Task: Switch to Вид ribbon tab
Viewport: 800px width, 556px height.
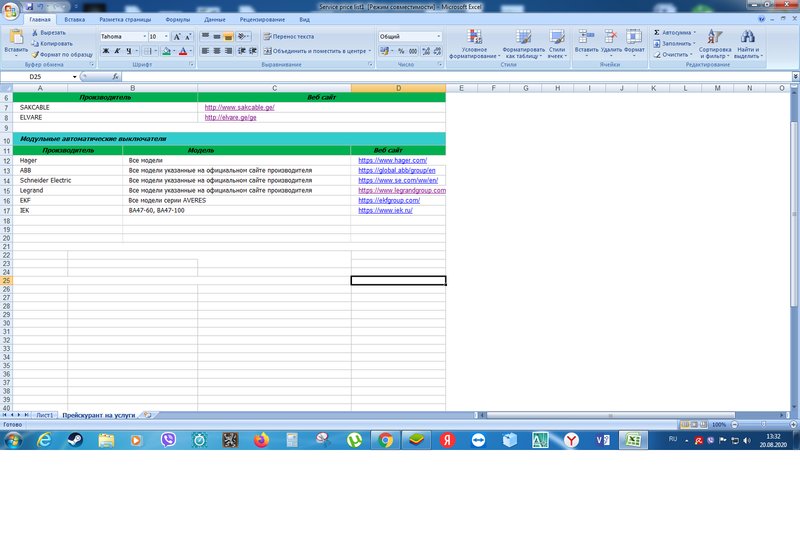Action: pos(305,19)
